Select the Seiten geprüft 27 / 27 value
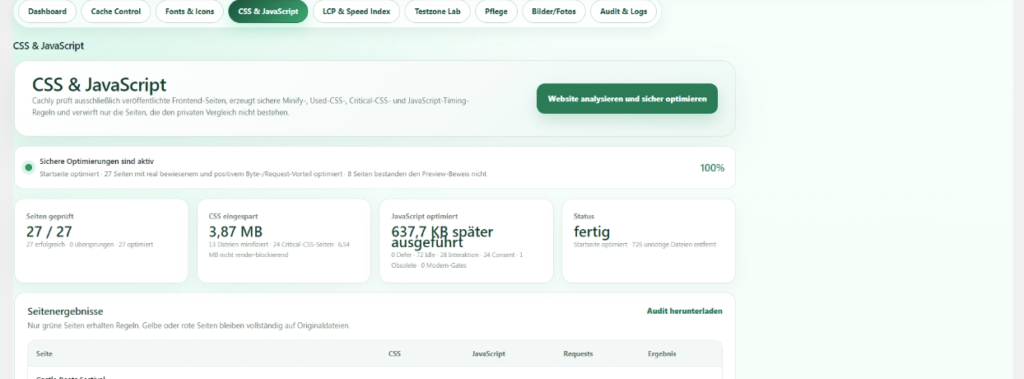 [49, 231]
